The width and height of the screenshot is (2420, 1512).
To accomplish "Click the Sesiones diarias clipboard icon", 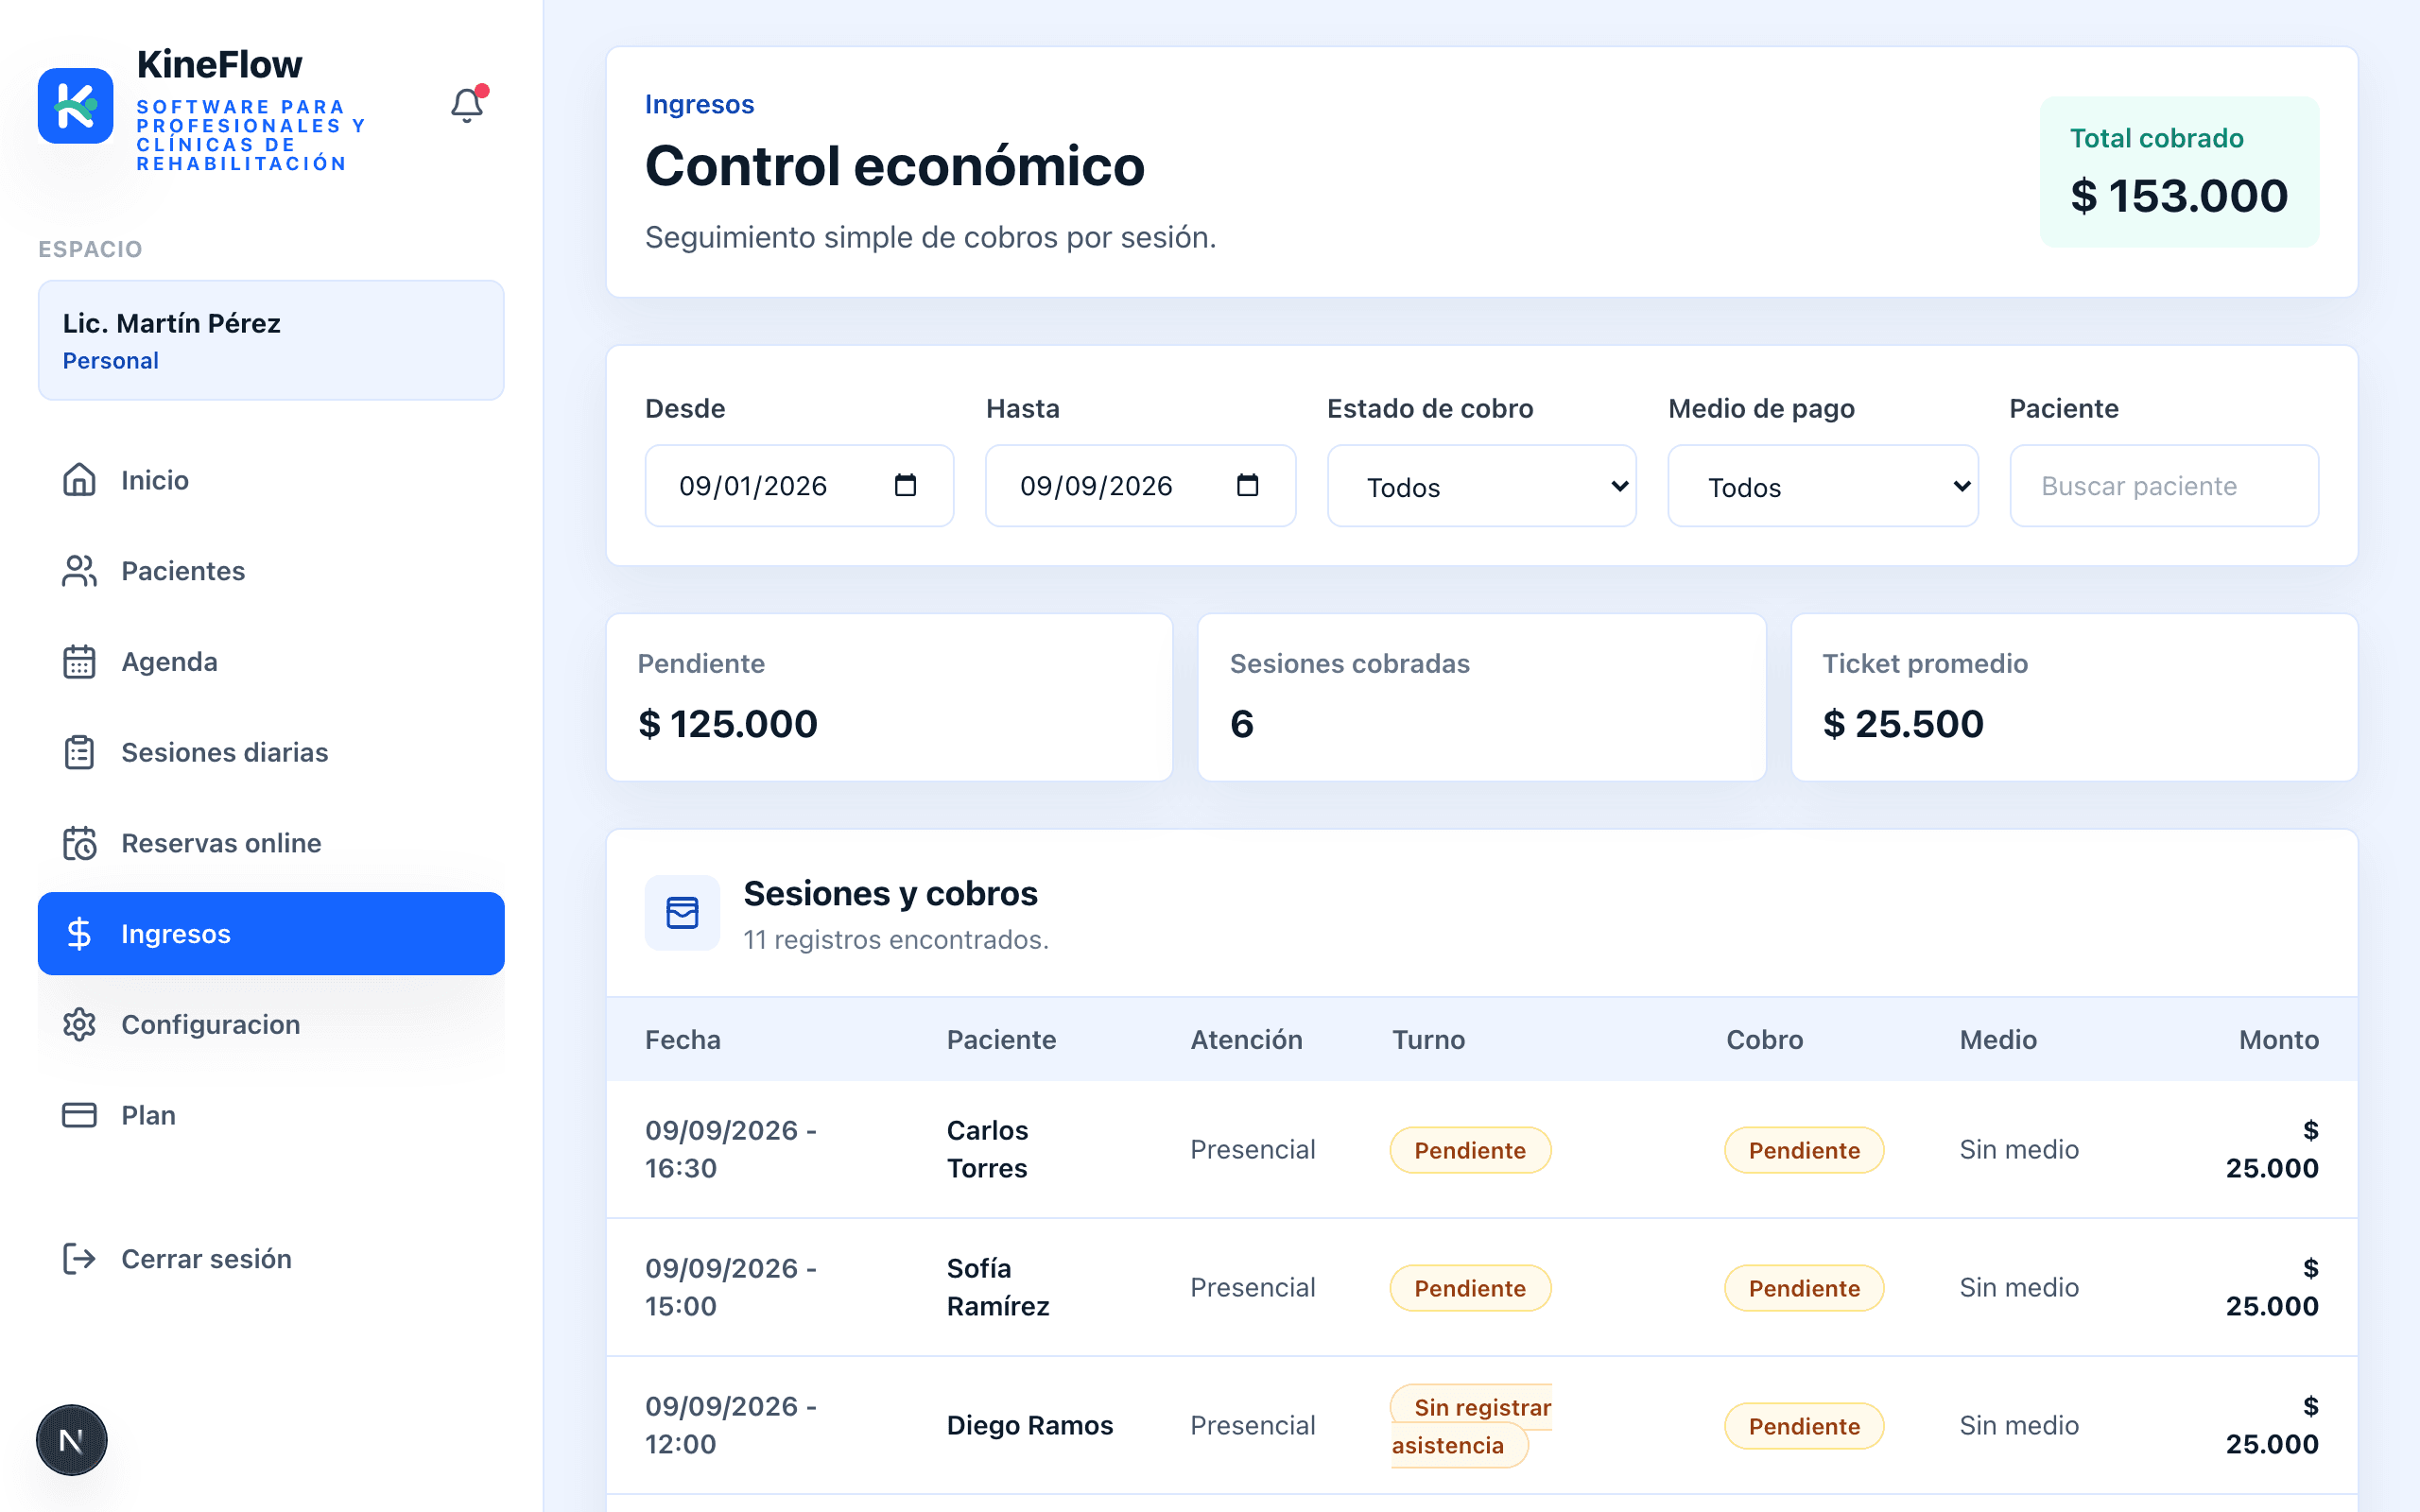I will pos(79,752).
